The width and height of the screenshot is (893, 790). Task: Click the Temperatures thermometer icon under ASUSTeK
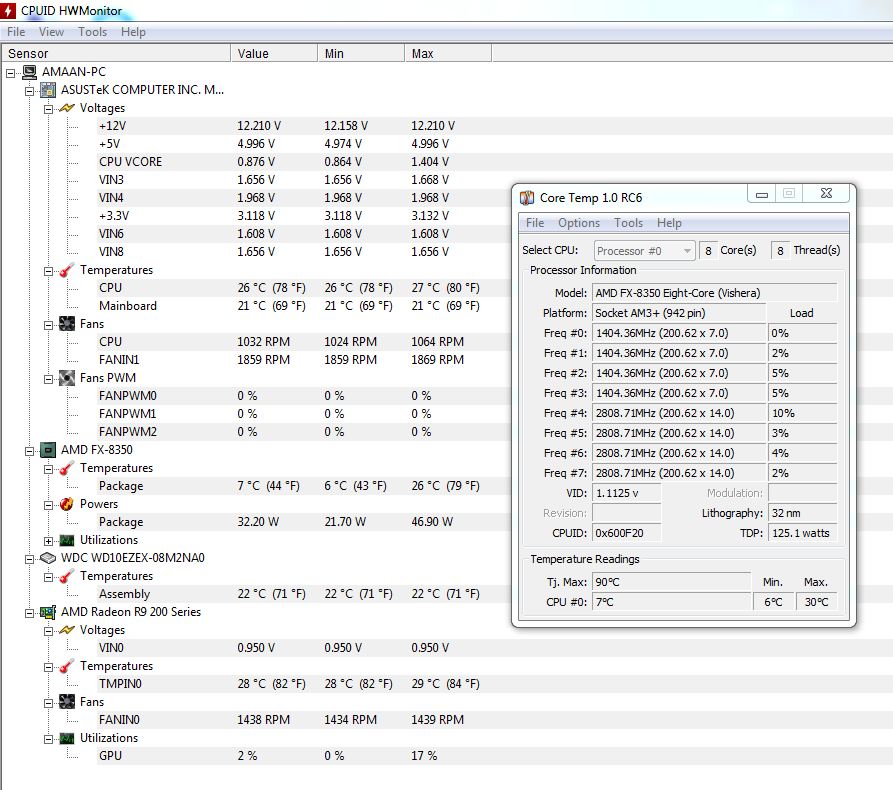pos(67,270)
